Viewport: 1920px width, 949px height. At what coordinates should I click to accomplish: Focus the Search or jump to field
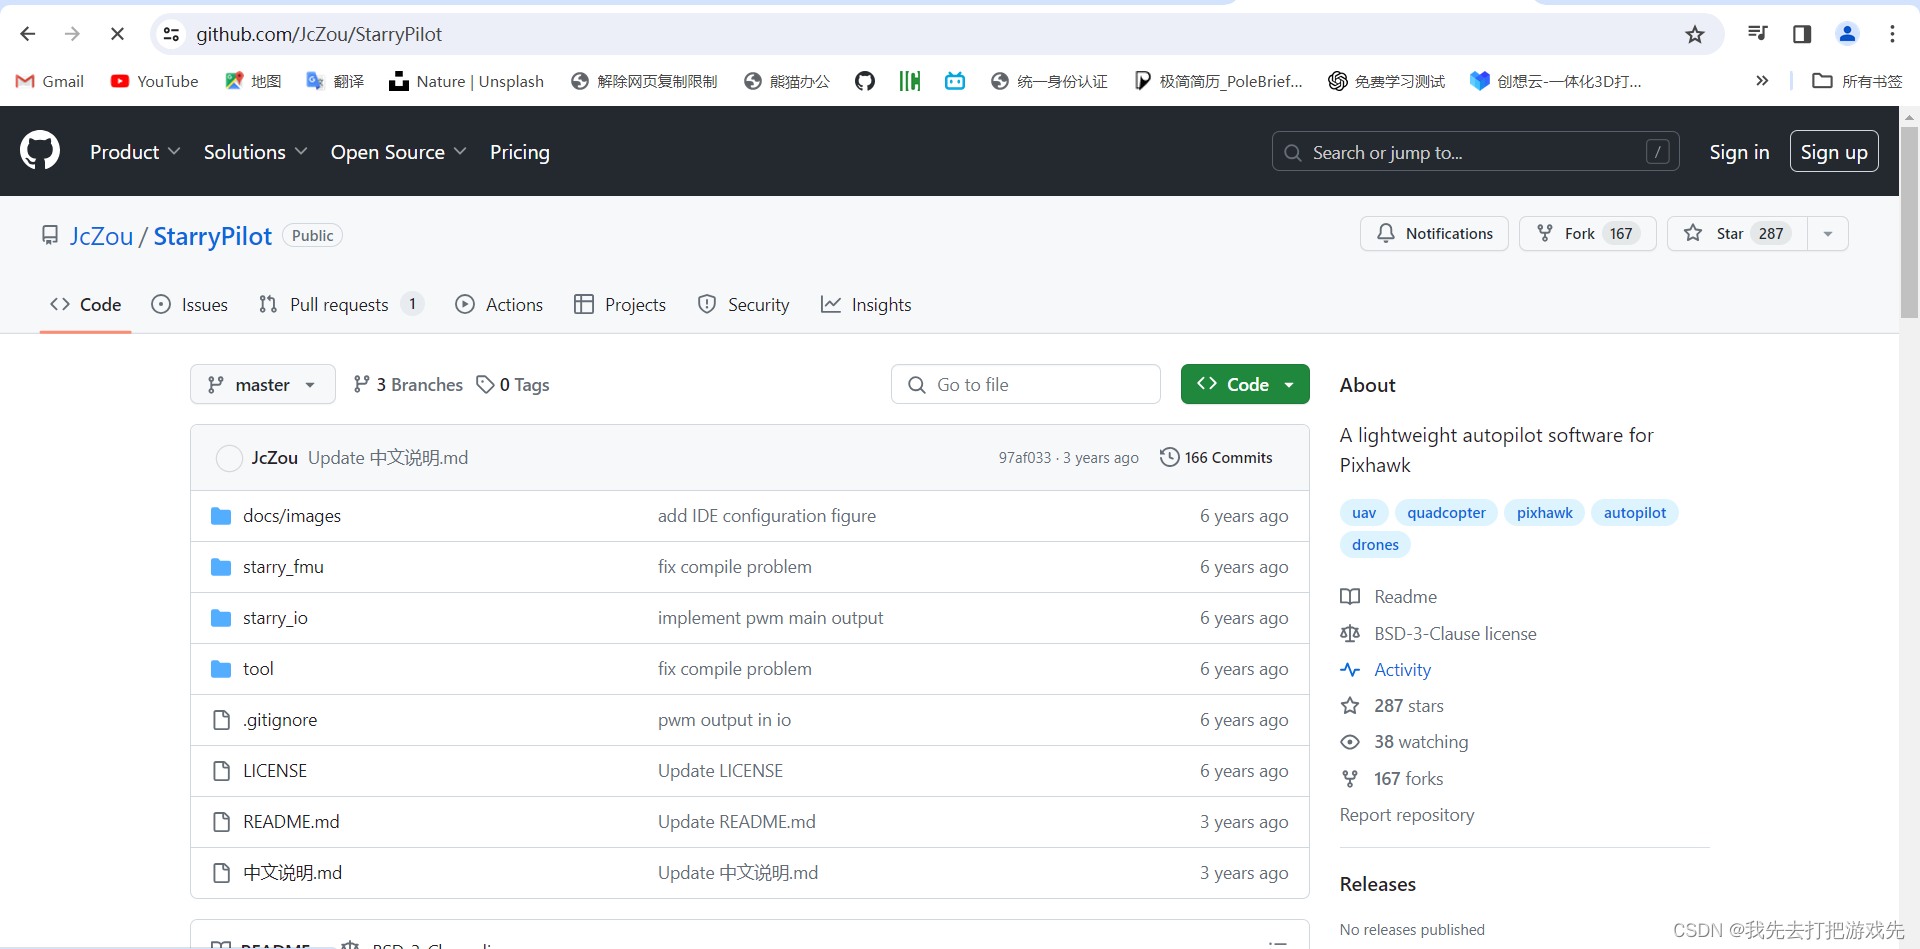pos(1475,152)
